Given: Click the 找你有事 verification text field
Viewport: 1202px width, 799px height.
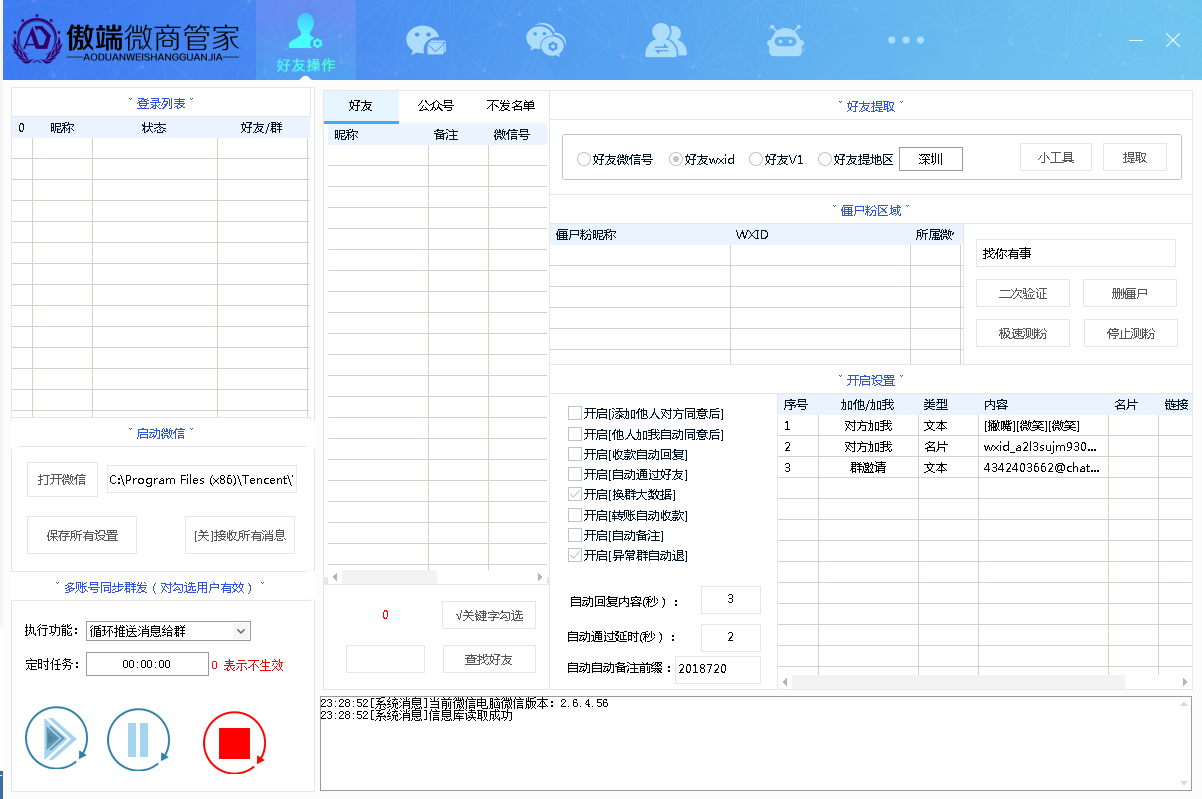Looking at the screenshot, I should 1076,254.
